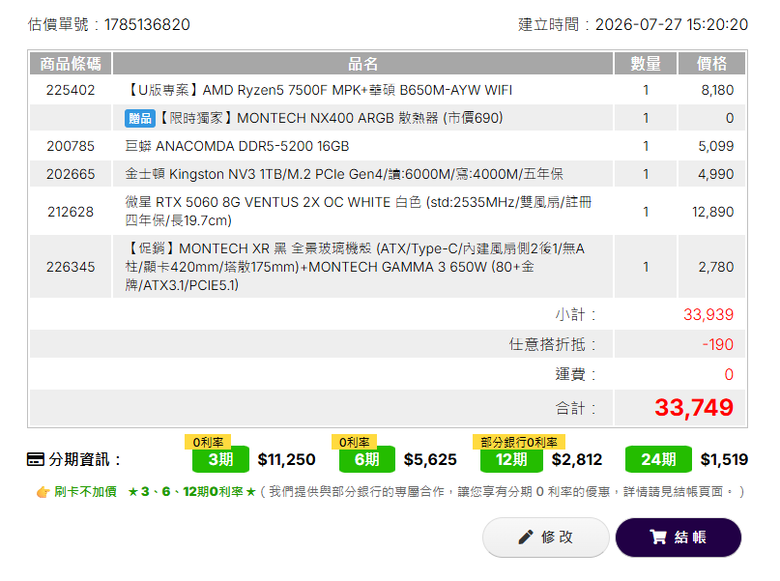The image size is (780, 581).
Task: Click the 修改 edit button
Action: tap(546, 537)
